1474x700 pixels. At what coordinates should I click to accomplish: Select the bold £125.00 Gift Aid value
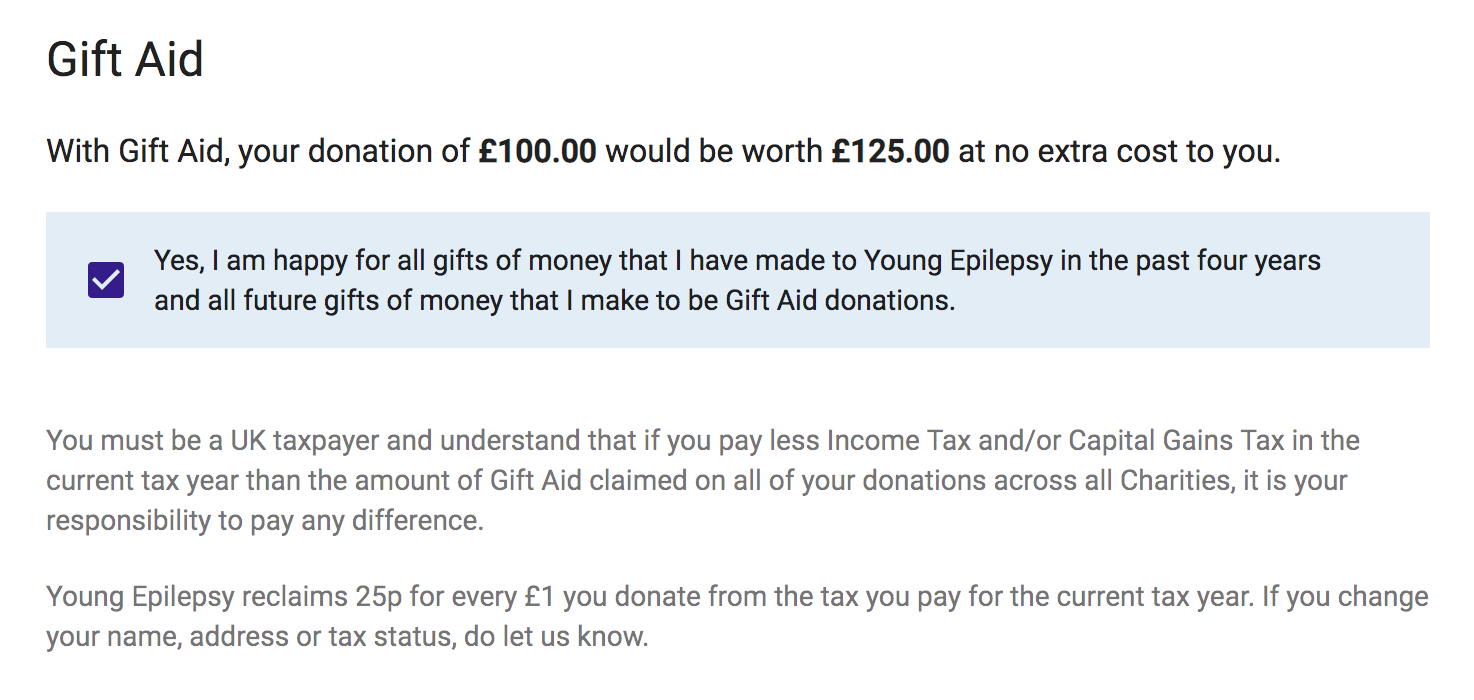[x=890, y=150]
